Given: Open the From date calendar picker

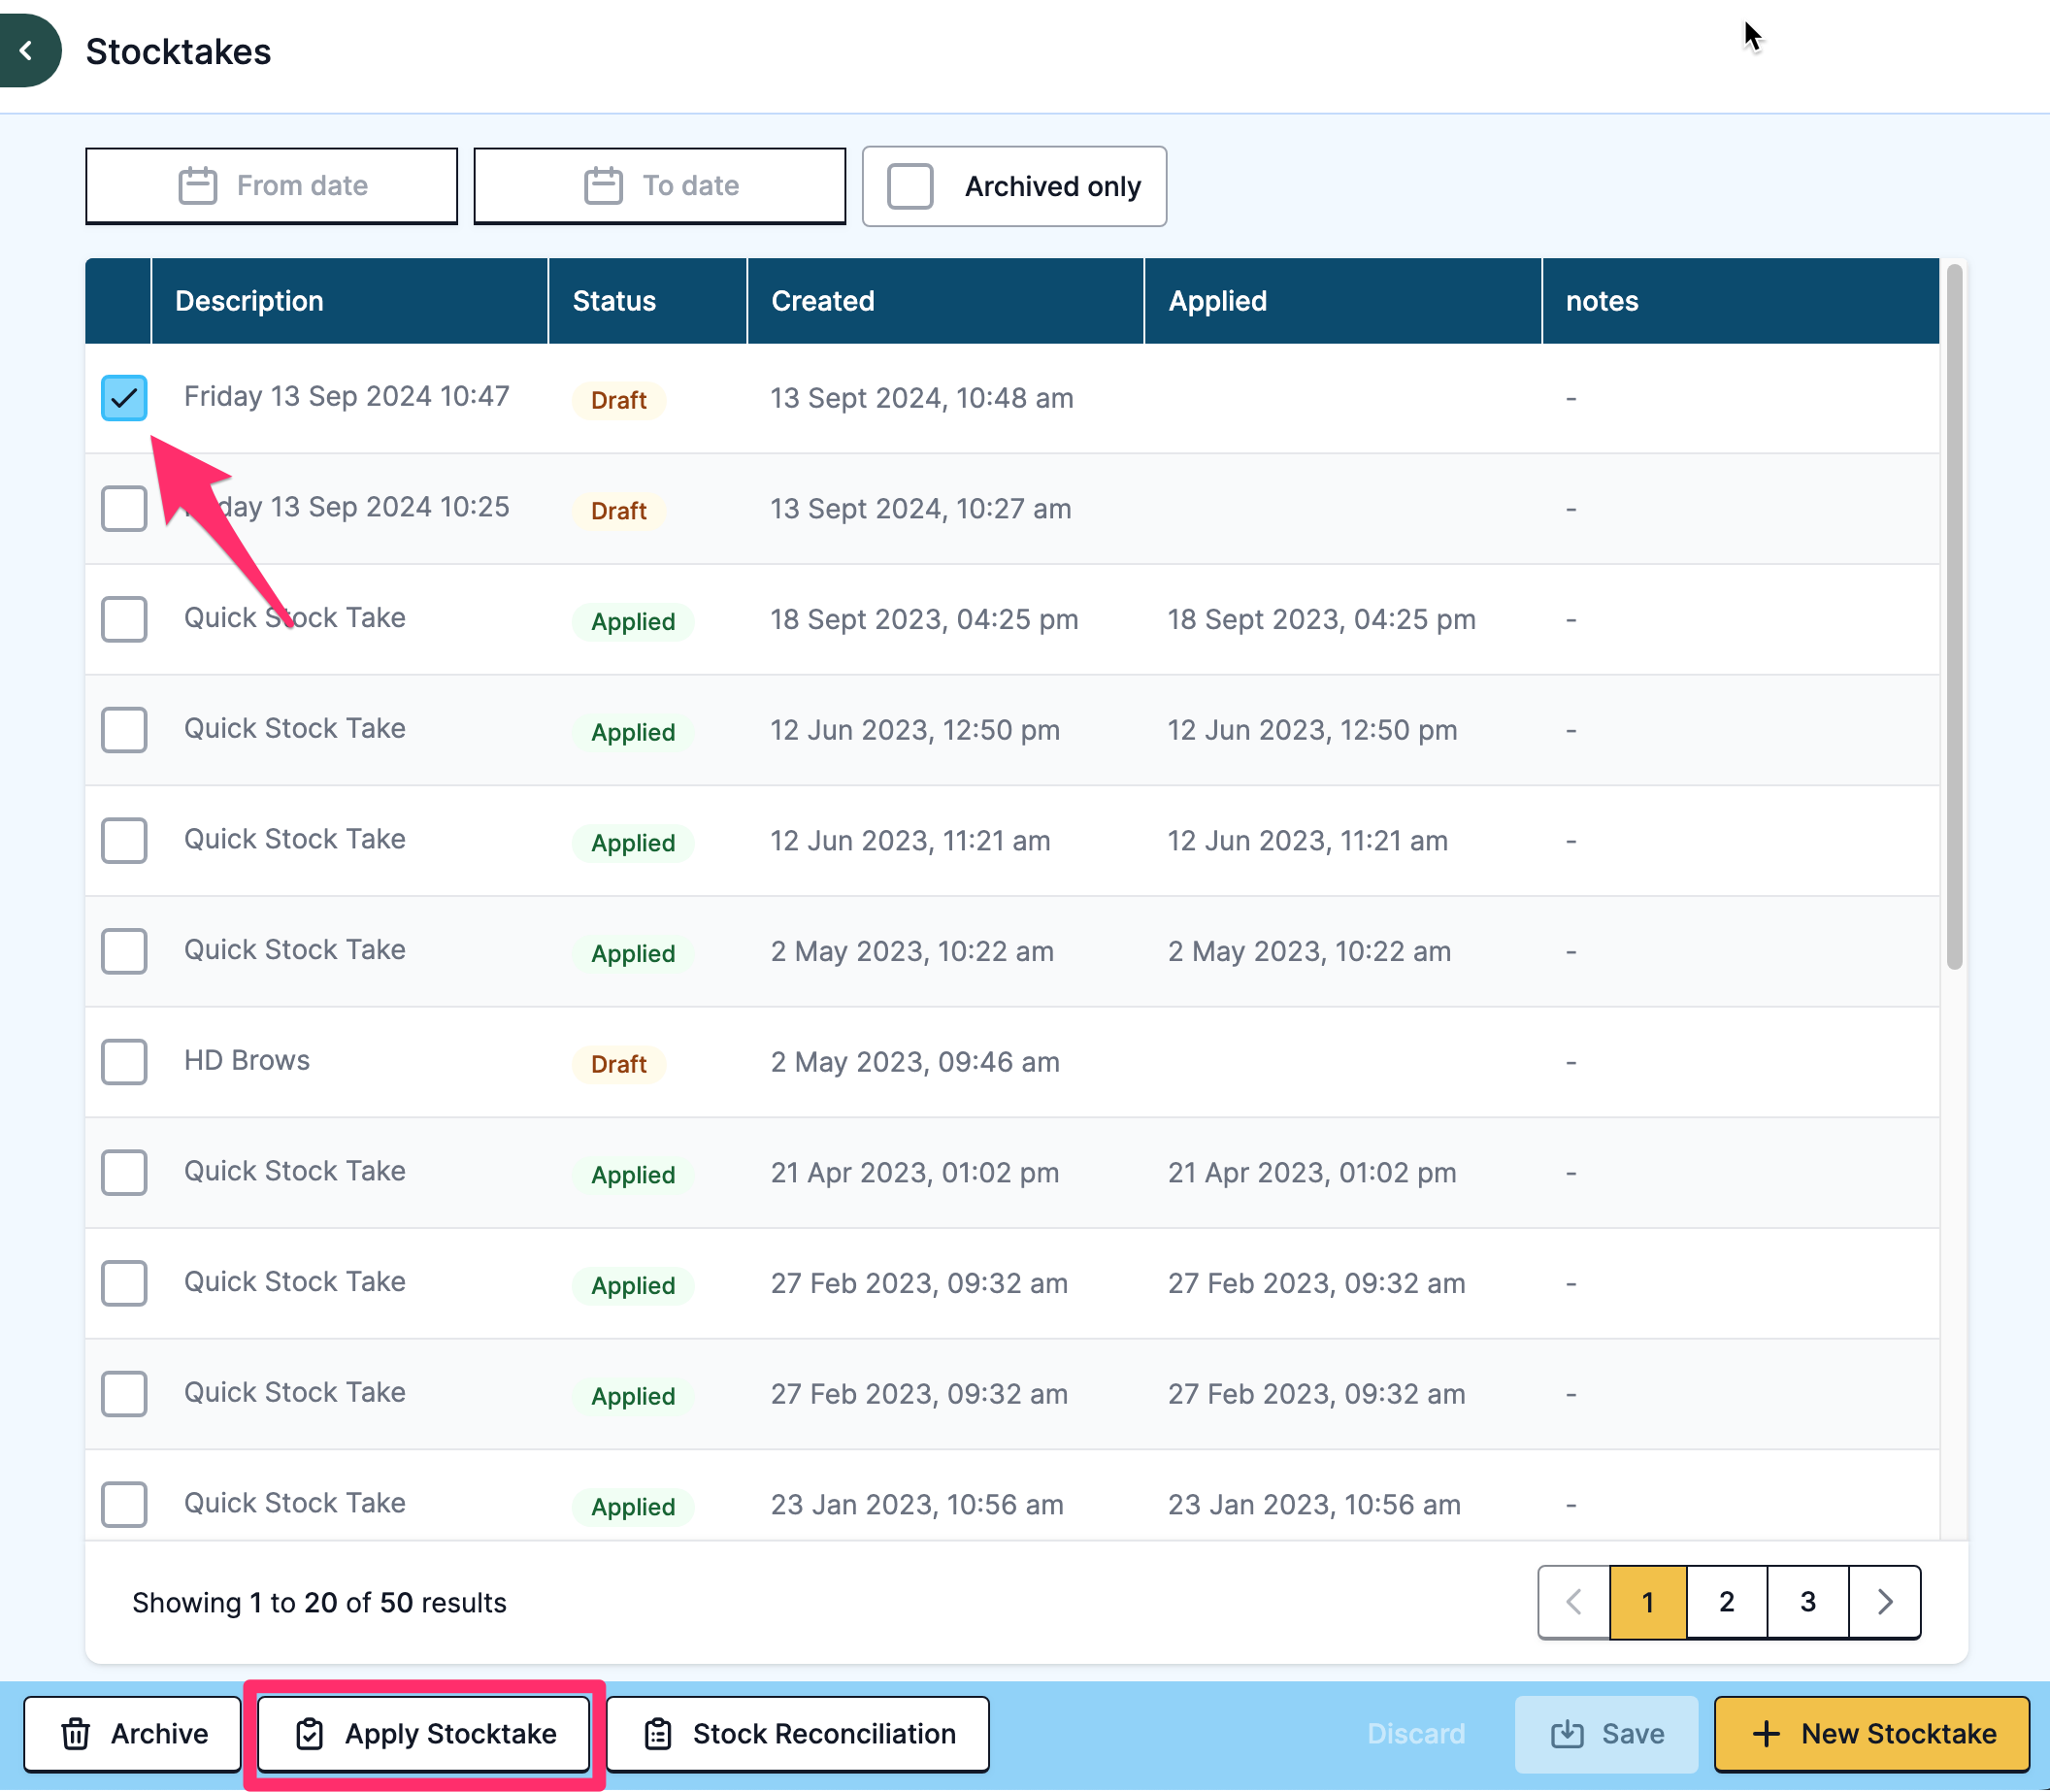Looking at the screenshot, I should 271,186.
